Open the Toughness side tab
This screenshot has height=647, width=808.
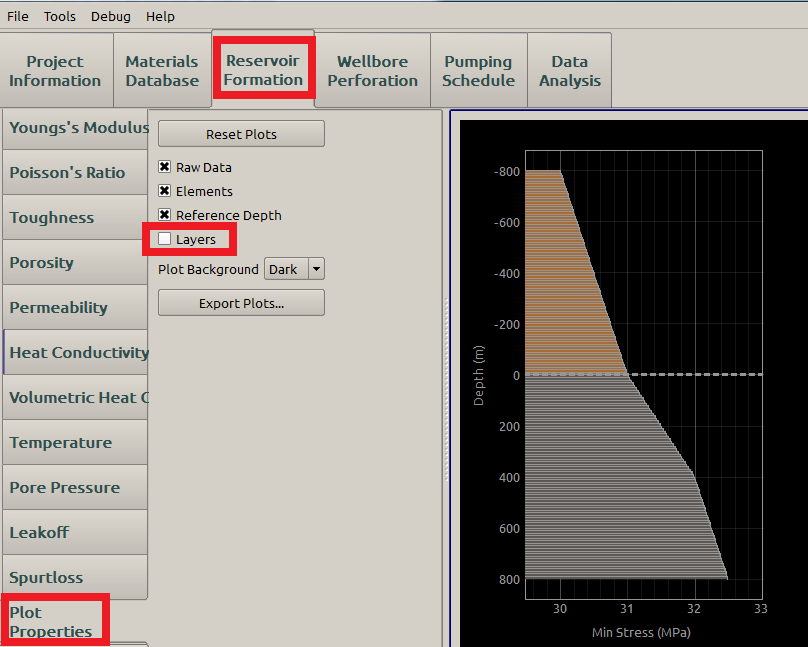(x=75, y=217)
